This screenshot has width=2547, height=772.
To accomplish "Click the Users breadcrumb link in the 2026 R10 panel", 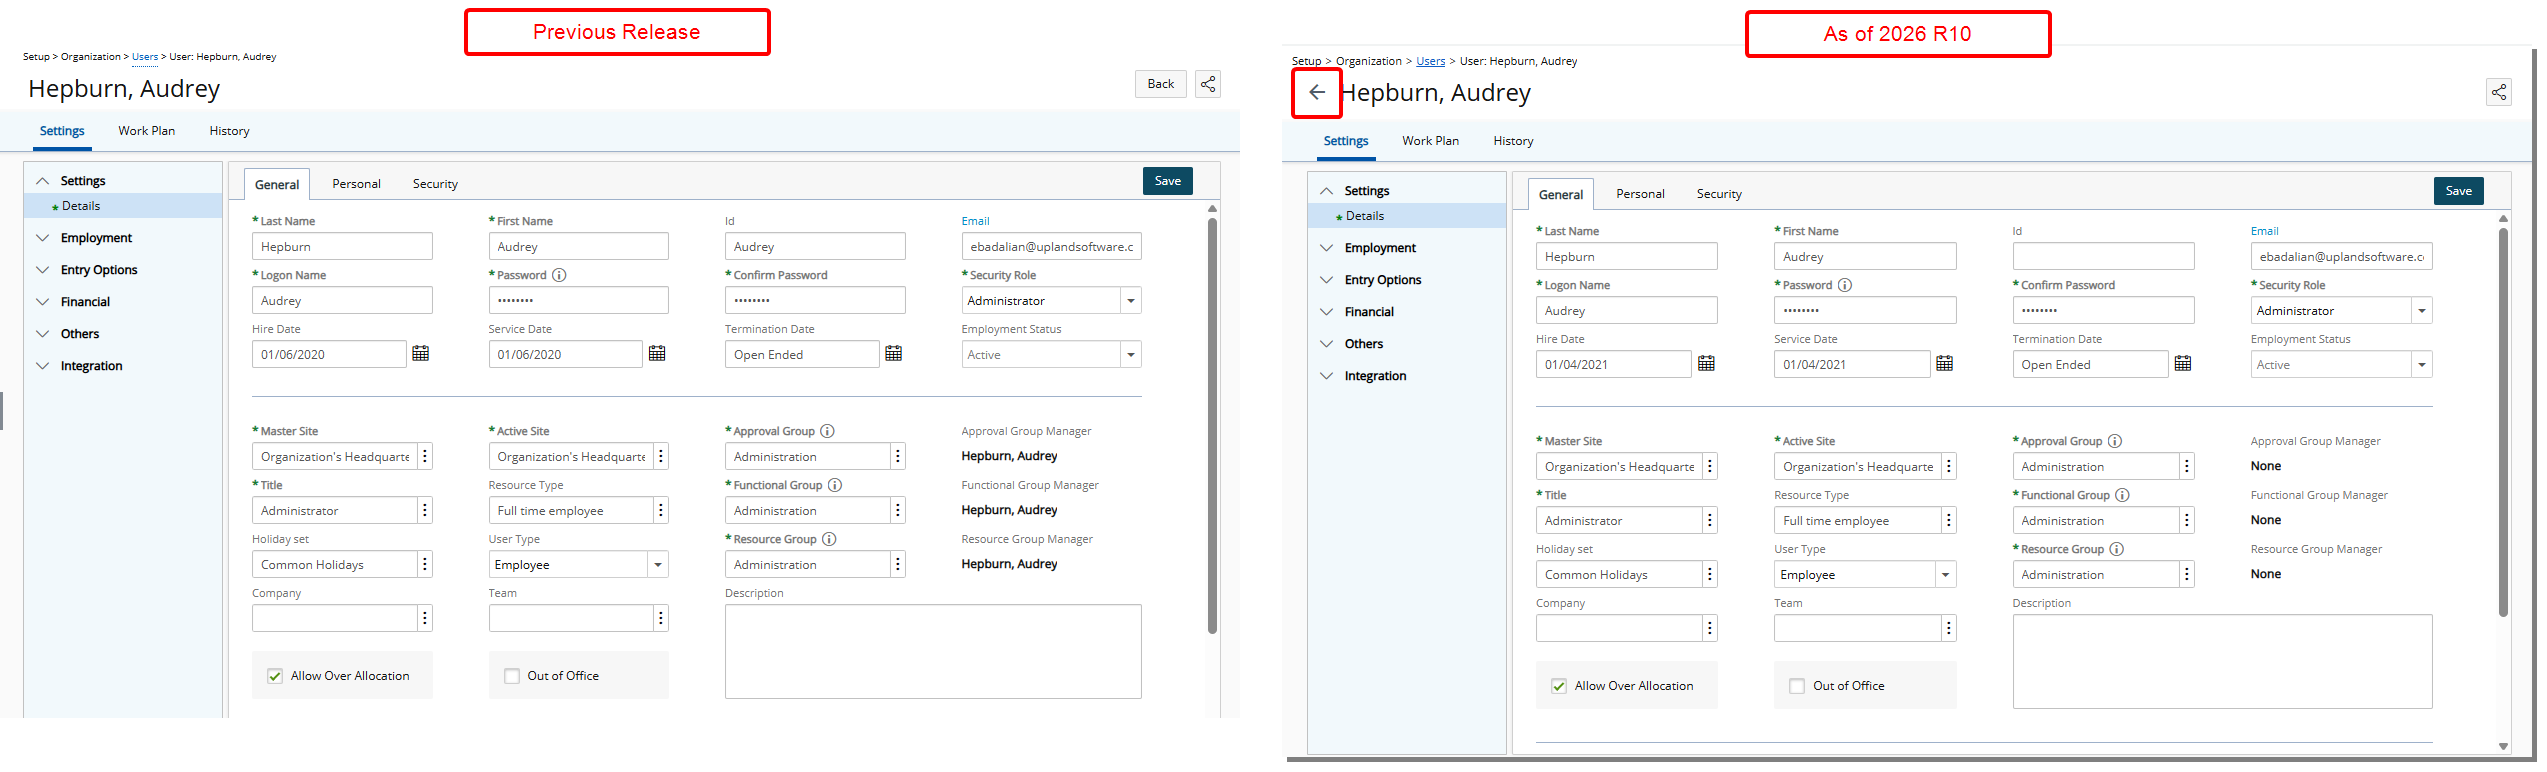I will click(x=1430, y=61).
